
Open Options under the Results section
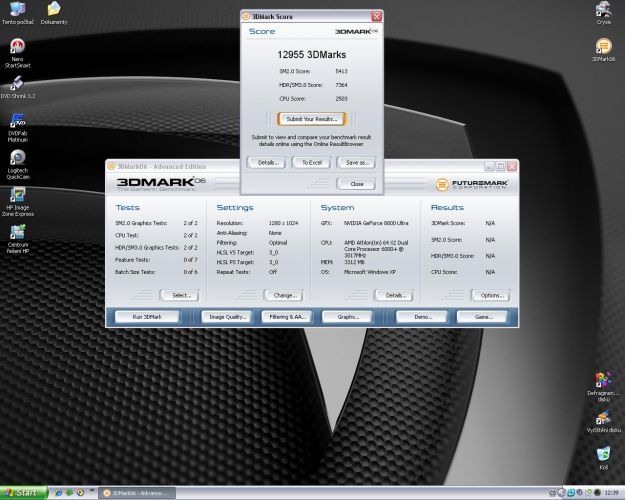[491, 295]
